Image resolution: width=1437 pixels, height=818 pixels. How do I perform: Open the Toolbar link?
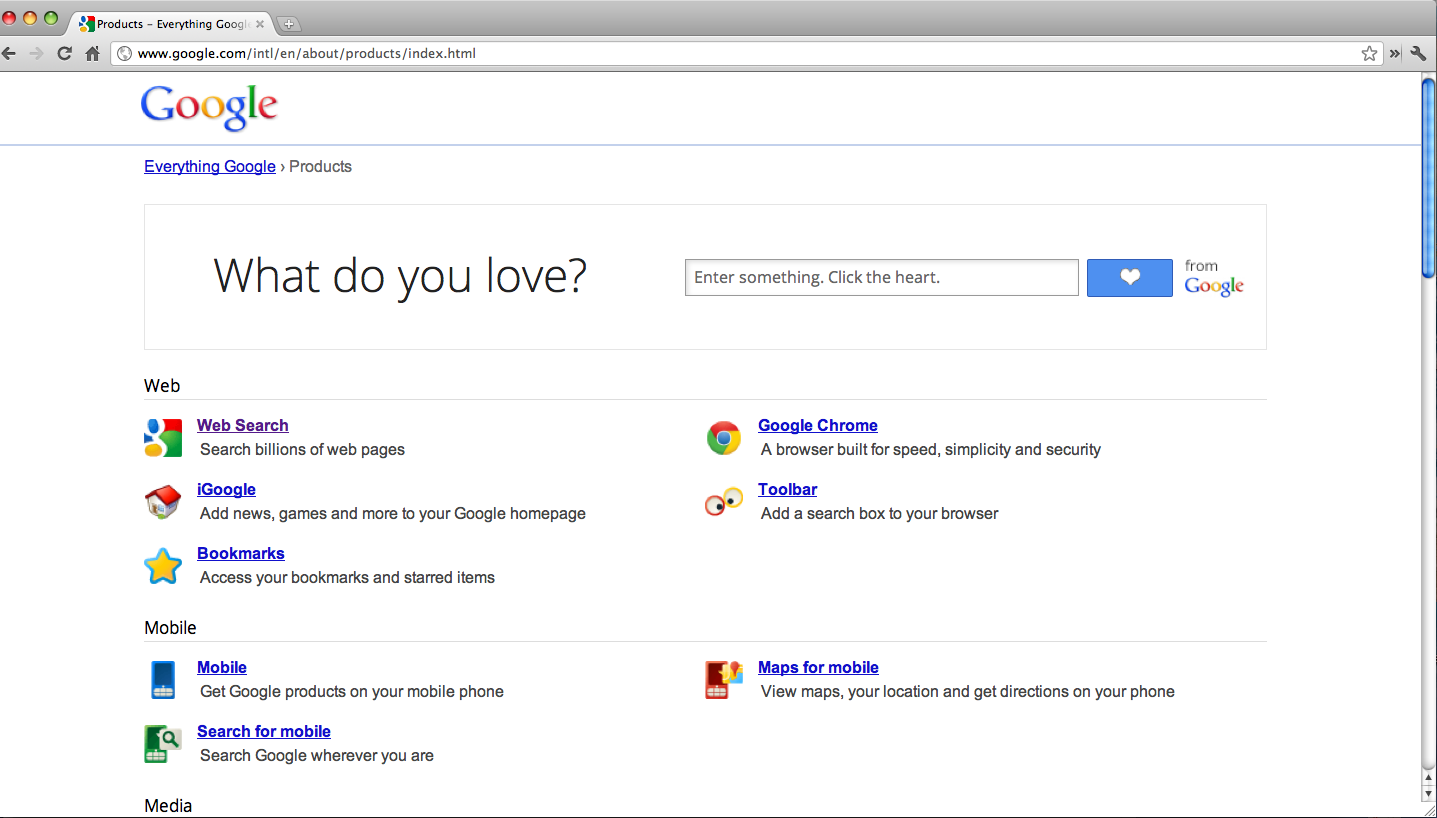pyautogui.click(x=787, y=489)
